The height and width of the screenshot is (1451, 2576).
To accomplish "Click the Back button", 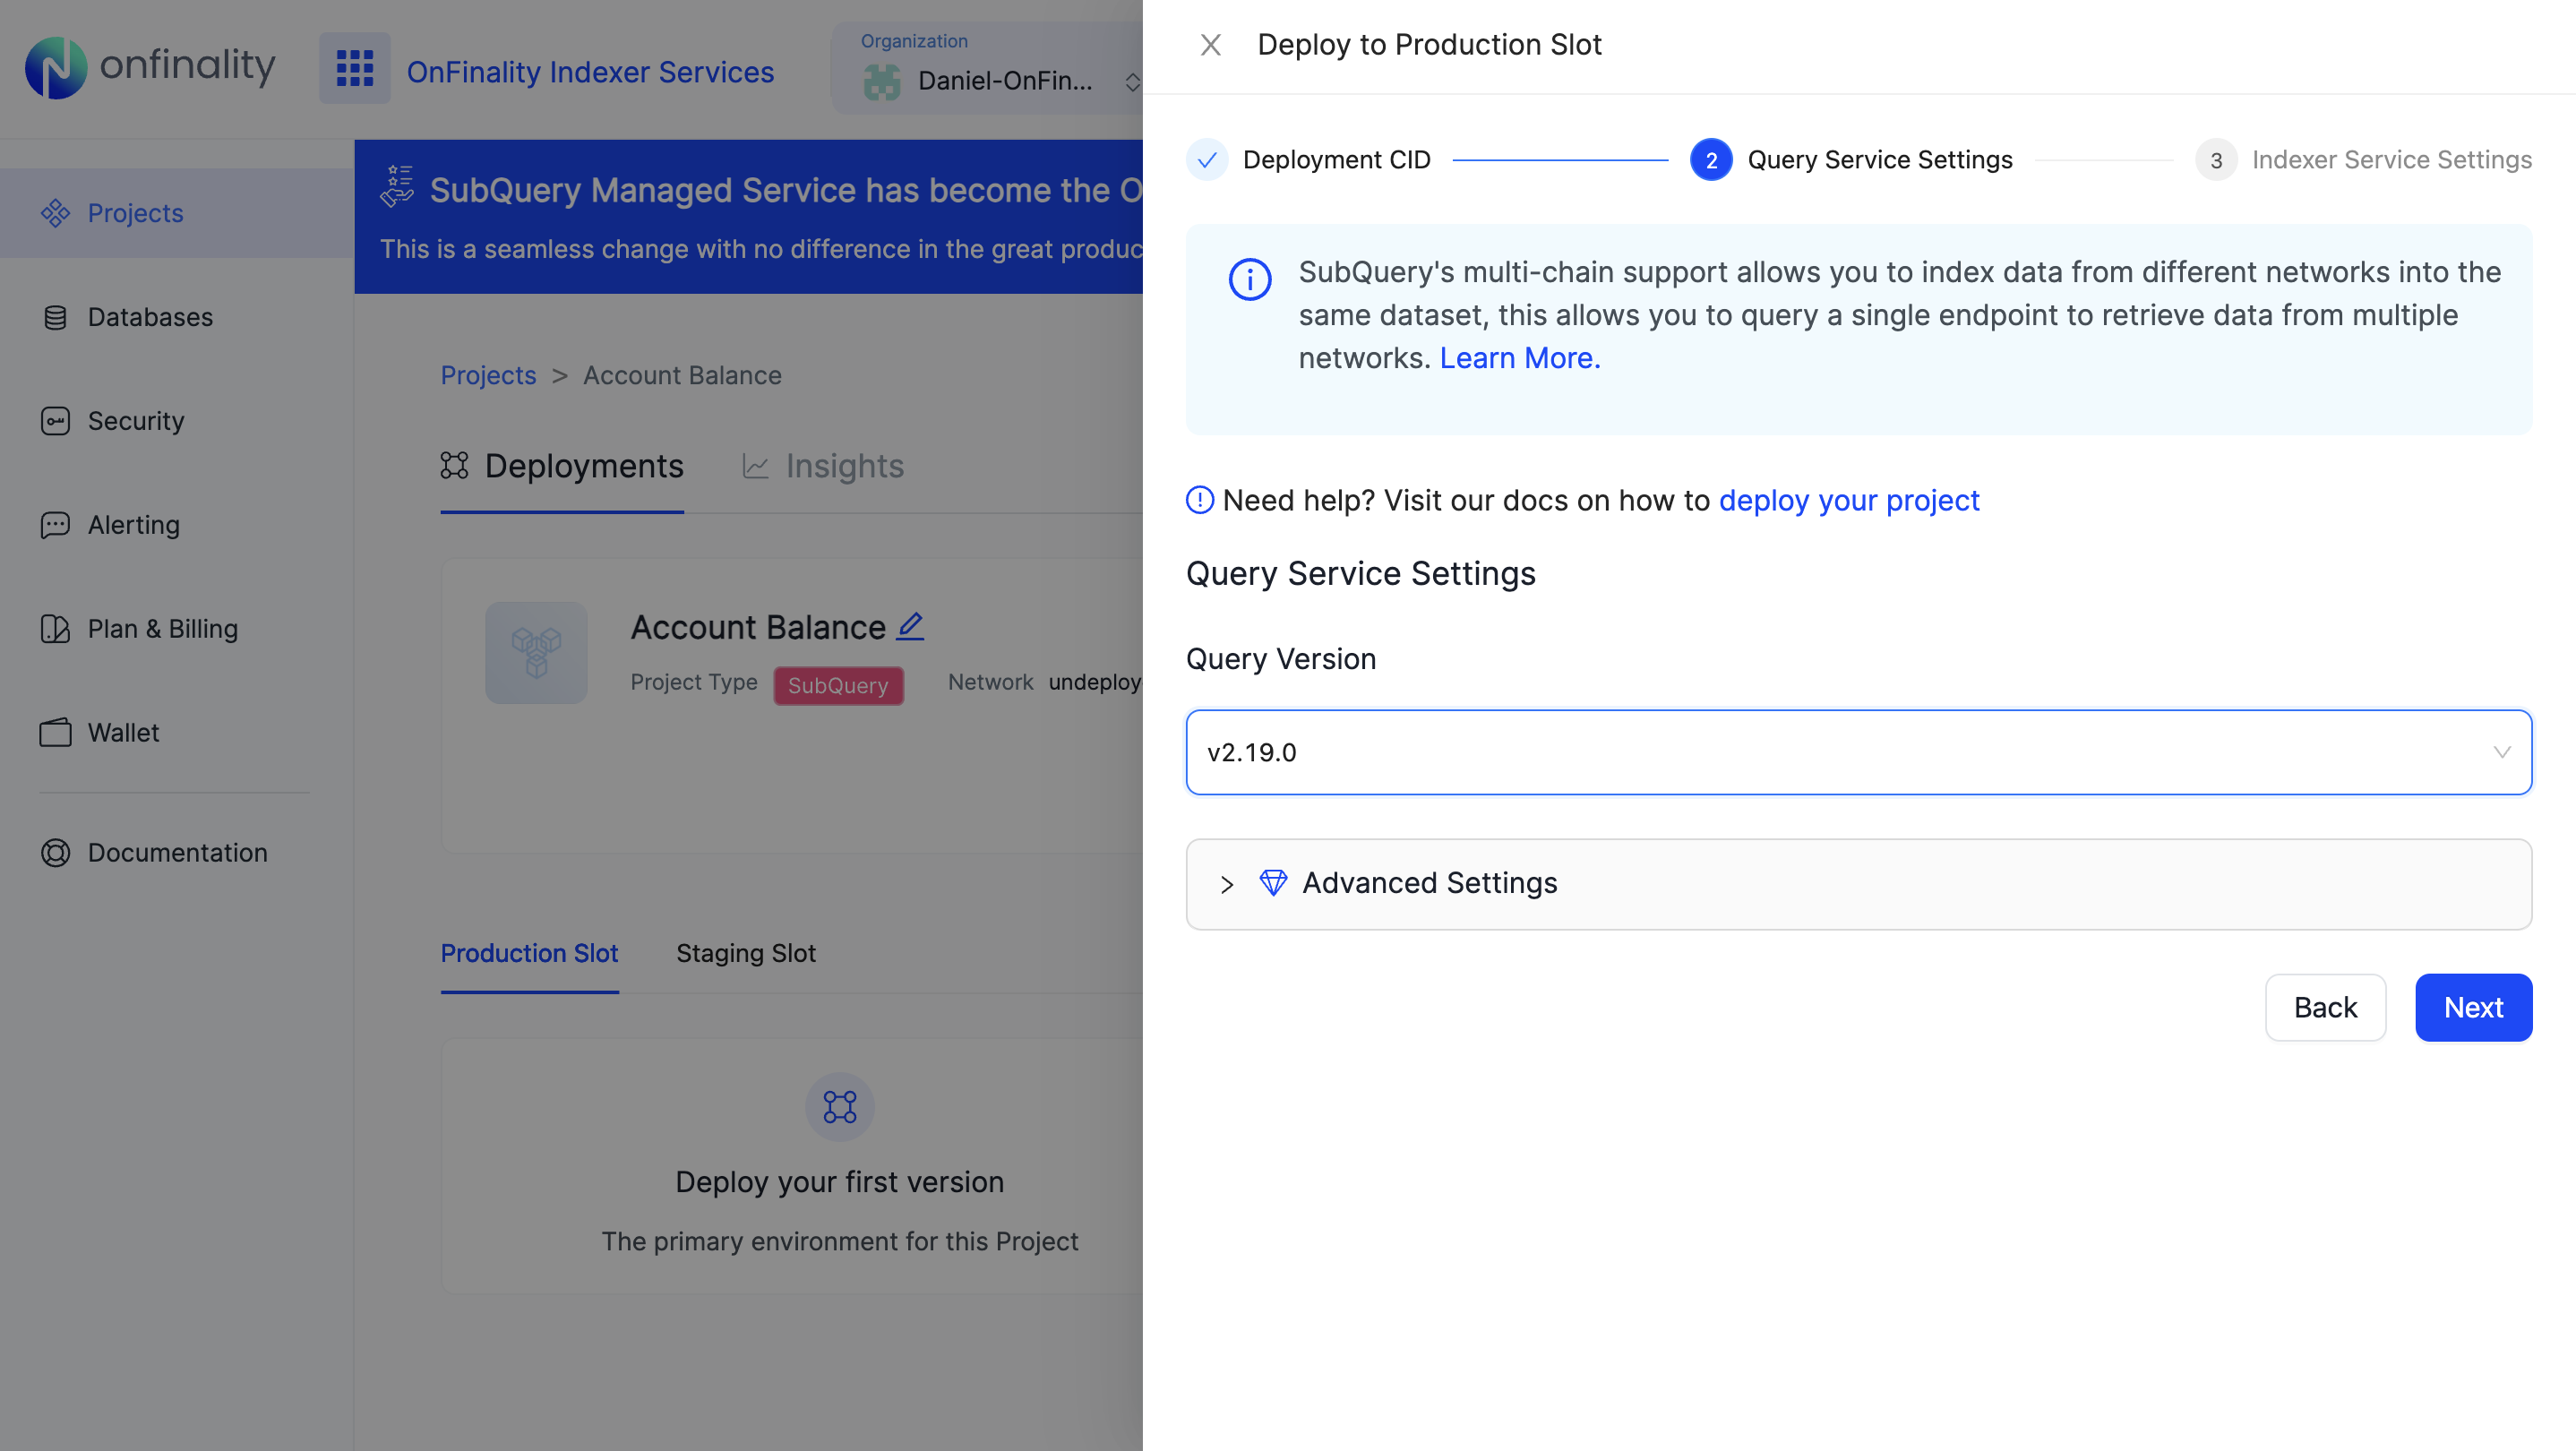I will pos(2324,1007).
